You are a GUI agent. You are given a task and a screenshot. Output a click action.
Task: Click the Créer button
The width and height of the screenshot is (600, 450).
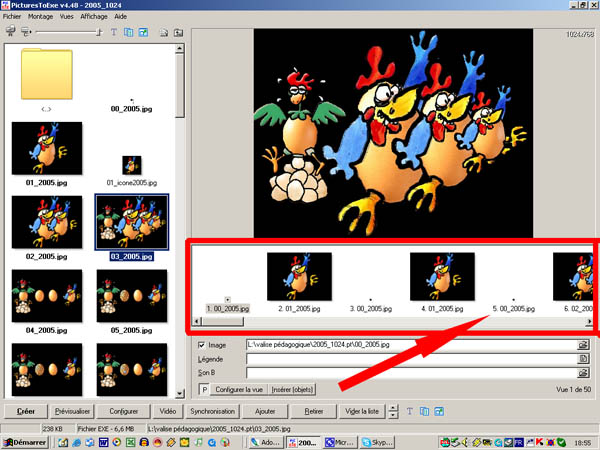(x=26, y=411)
